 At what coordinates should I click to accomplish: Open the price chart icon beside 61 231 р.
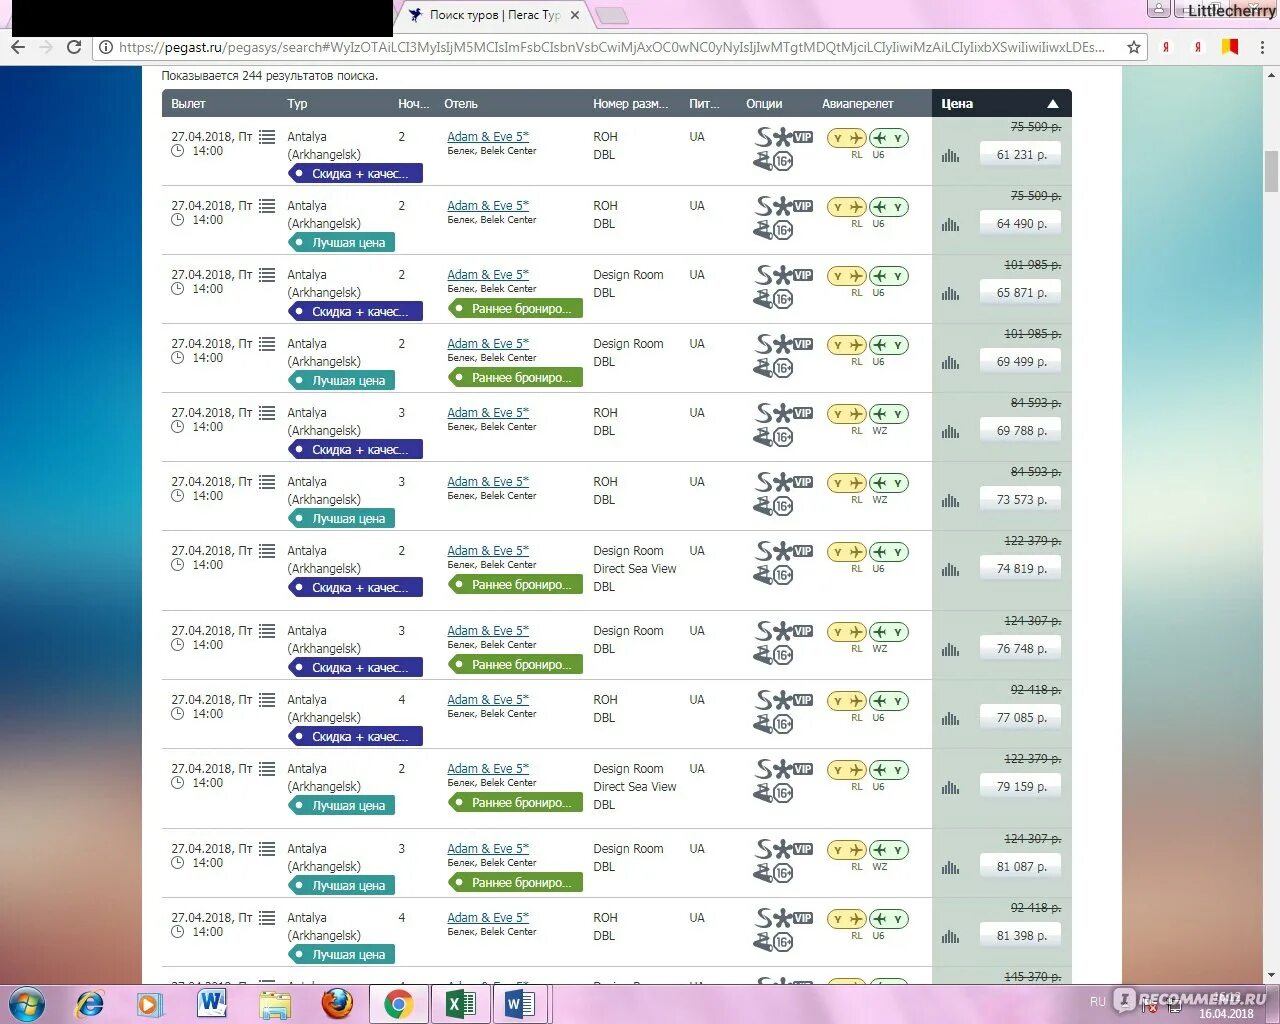pos(950,155)
